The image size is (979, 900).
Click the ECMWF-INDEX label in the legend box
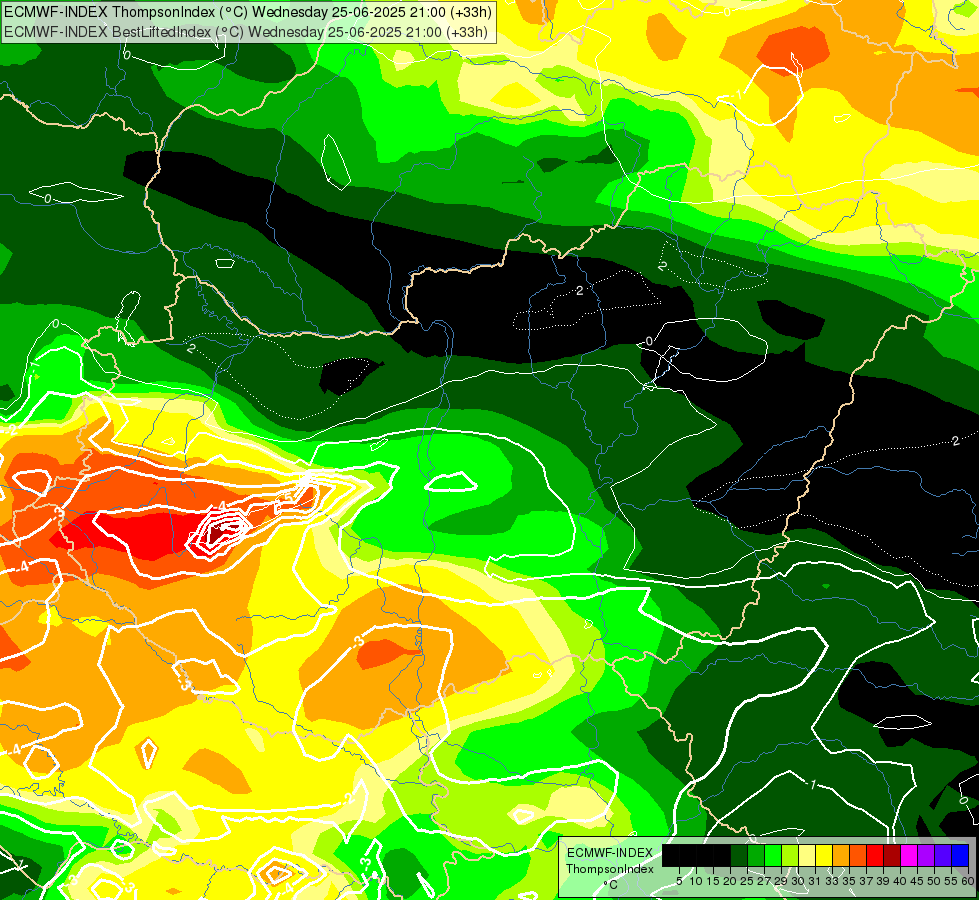(610, 853)
